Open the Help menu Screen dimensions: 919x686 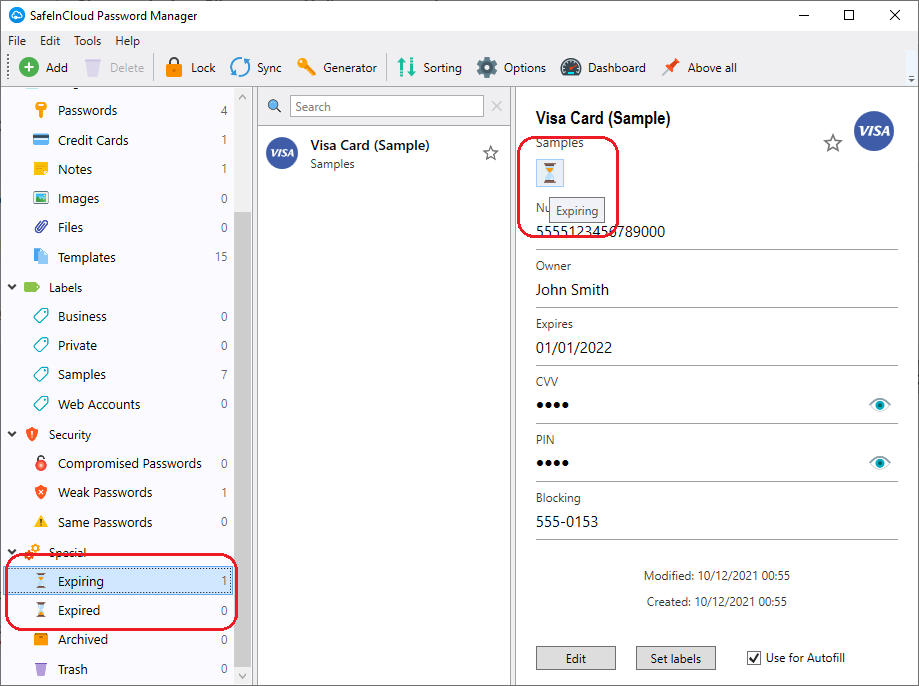coord(127,40)
